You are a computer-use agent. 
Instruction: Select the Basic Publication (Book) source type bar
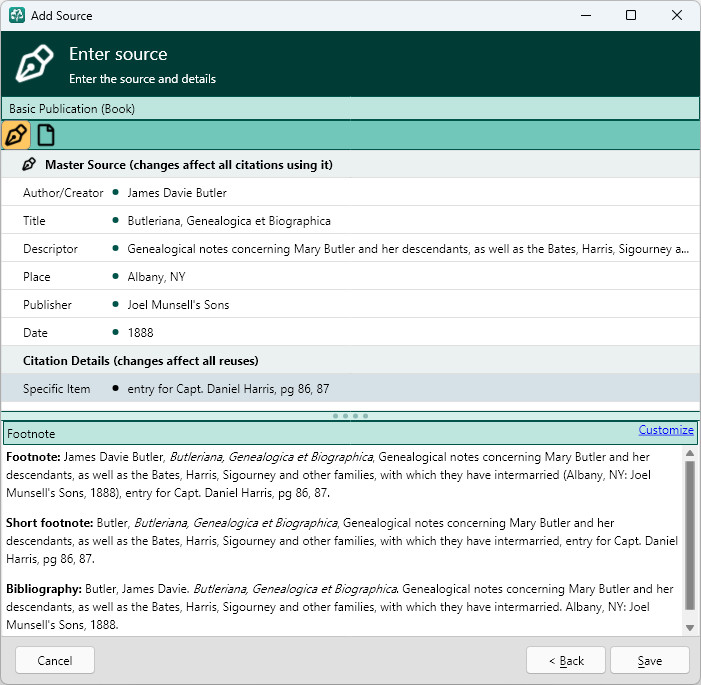tap(350, 109)
